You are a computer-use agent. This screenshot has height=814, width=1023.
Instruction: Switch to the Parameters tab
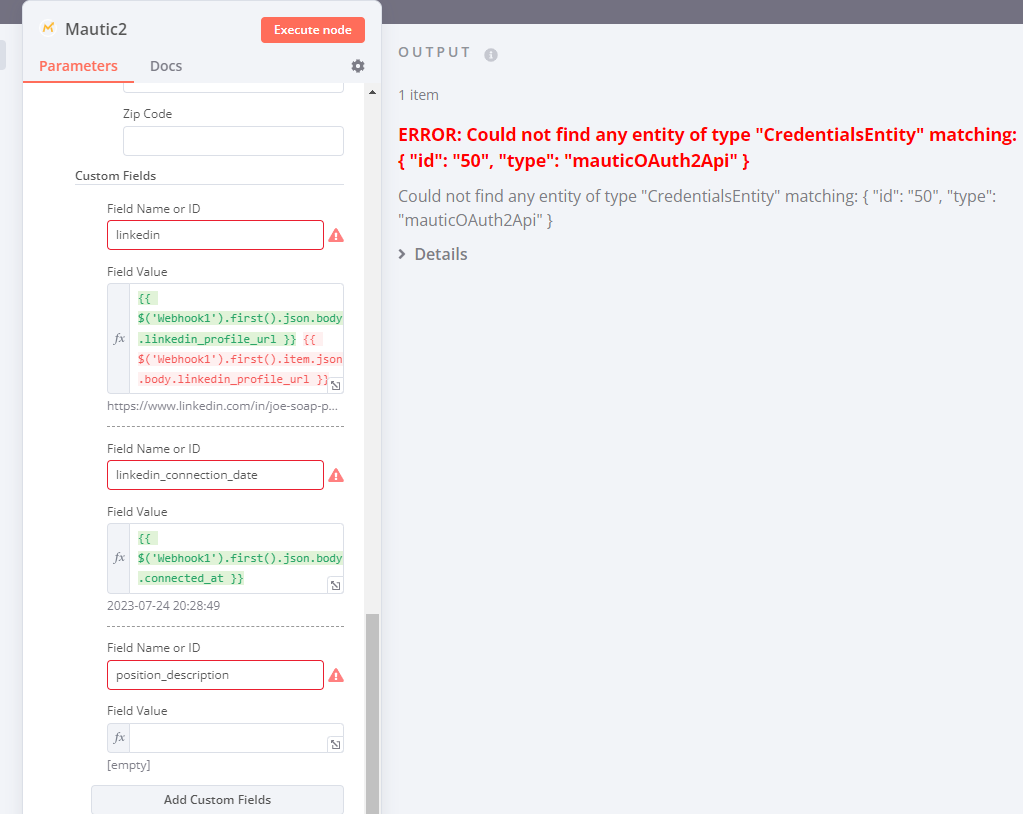click(78, 66)
